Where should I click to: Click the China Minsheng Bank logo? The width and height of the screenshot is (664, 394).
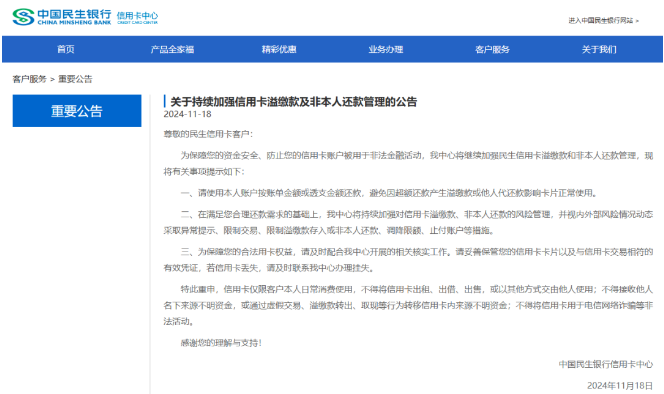point(62,17)
